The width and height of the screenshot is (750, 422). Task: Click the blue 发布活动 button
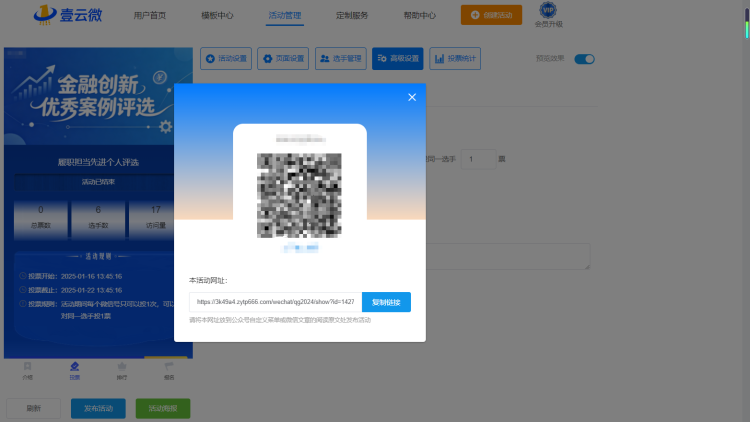[x=98, y=408]
